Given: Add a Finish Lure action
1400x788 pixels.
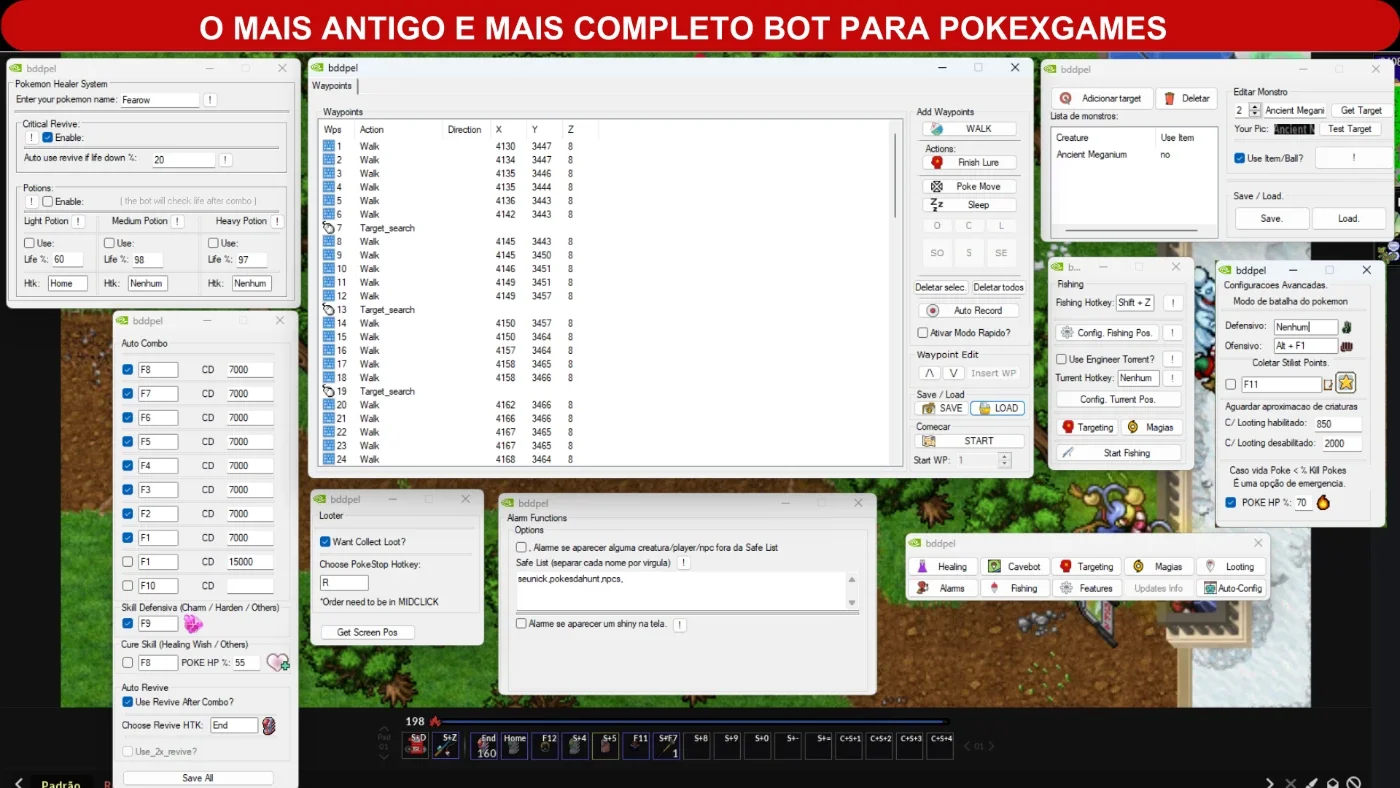Looking at the screenshot, I should (969, 162).
